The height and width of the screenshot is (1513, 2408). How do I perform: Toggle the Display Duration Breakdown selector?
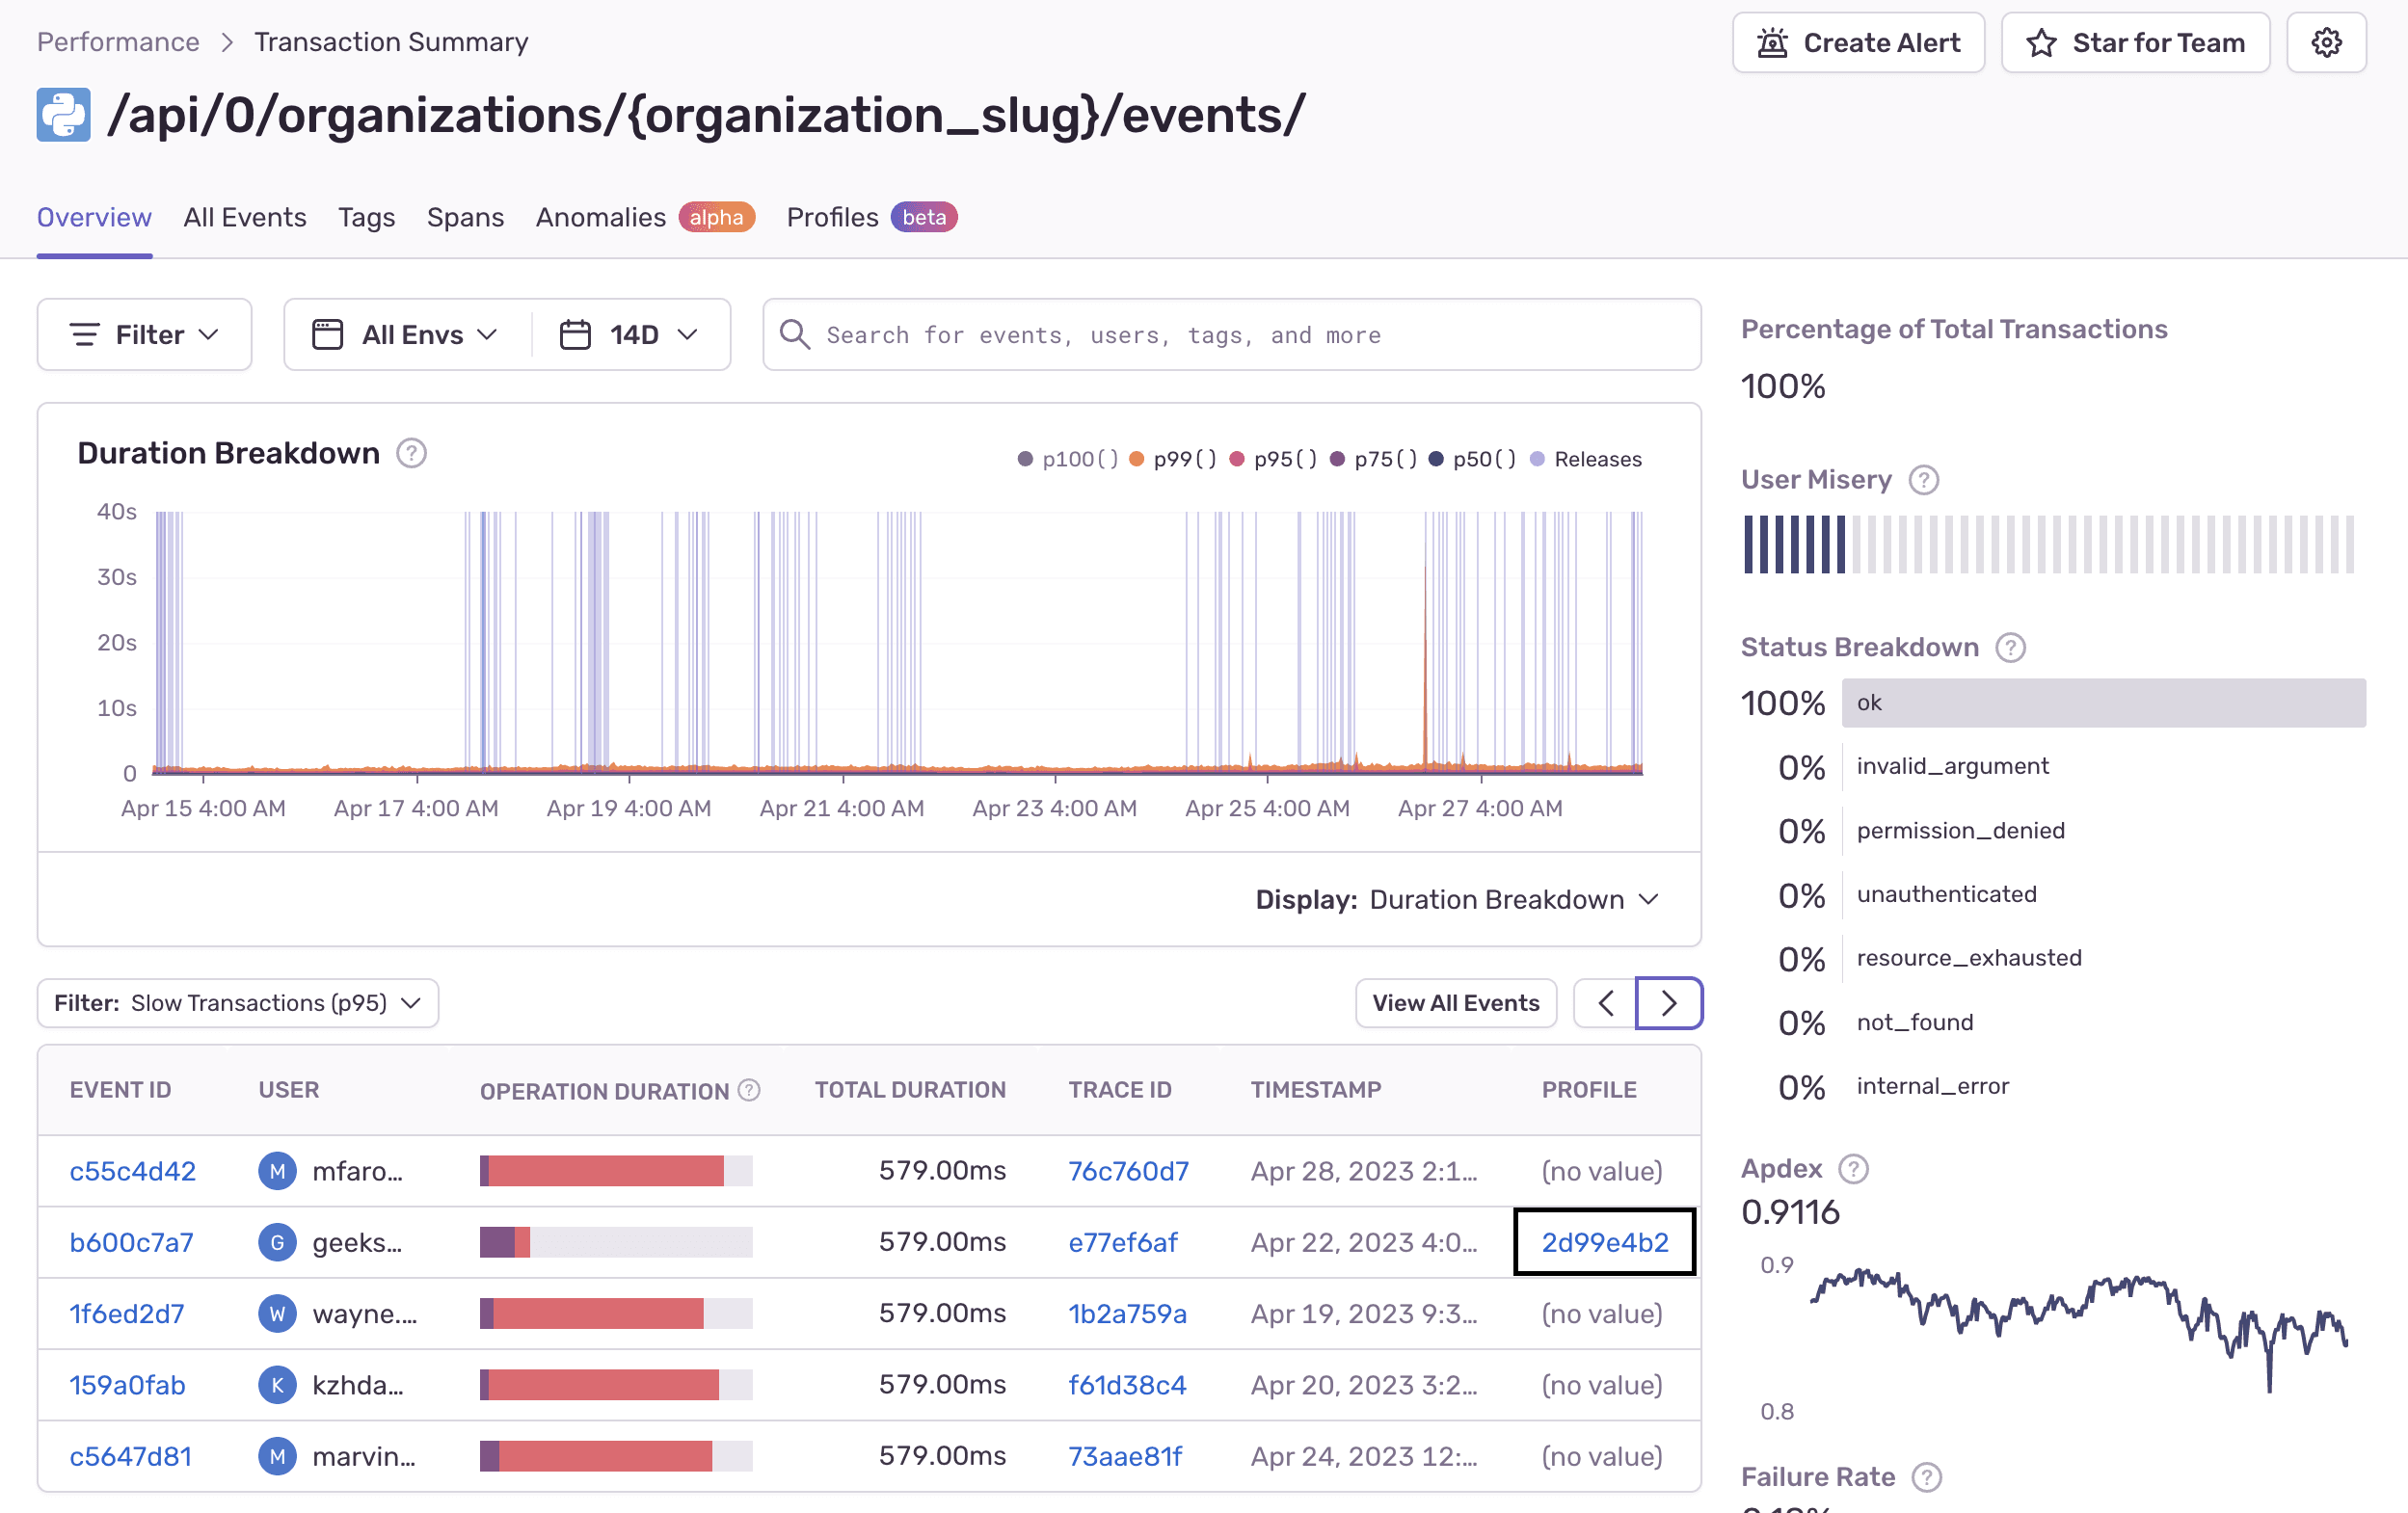pyautogui.click(x=1458, y=898)
